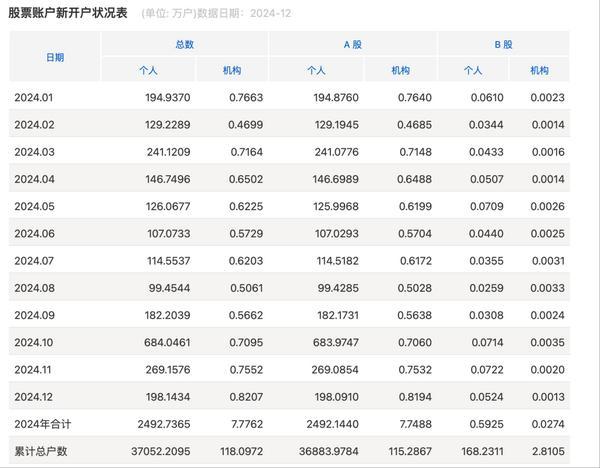Click 机构 sub-header under B 股
This screenshot has height=468, width=600.
tap(539, 71)
